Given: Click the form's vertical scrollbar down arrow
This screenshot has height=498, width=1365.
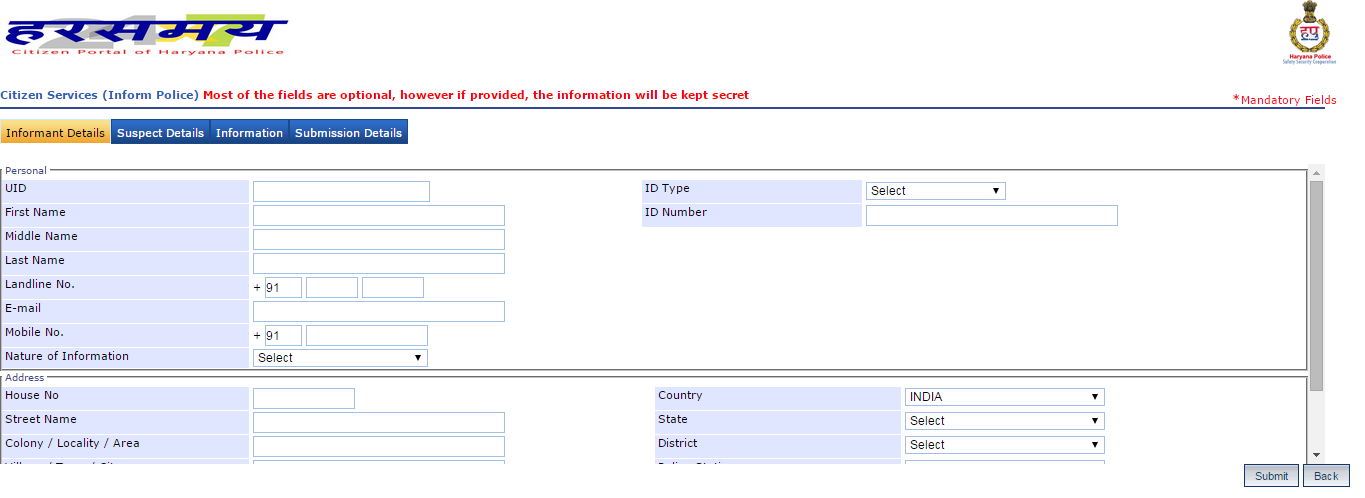Looking at the screenshot, I should coord(1317,455).
